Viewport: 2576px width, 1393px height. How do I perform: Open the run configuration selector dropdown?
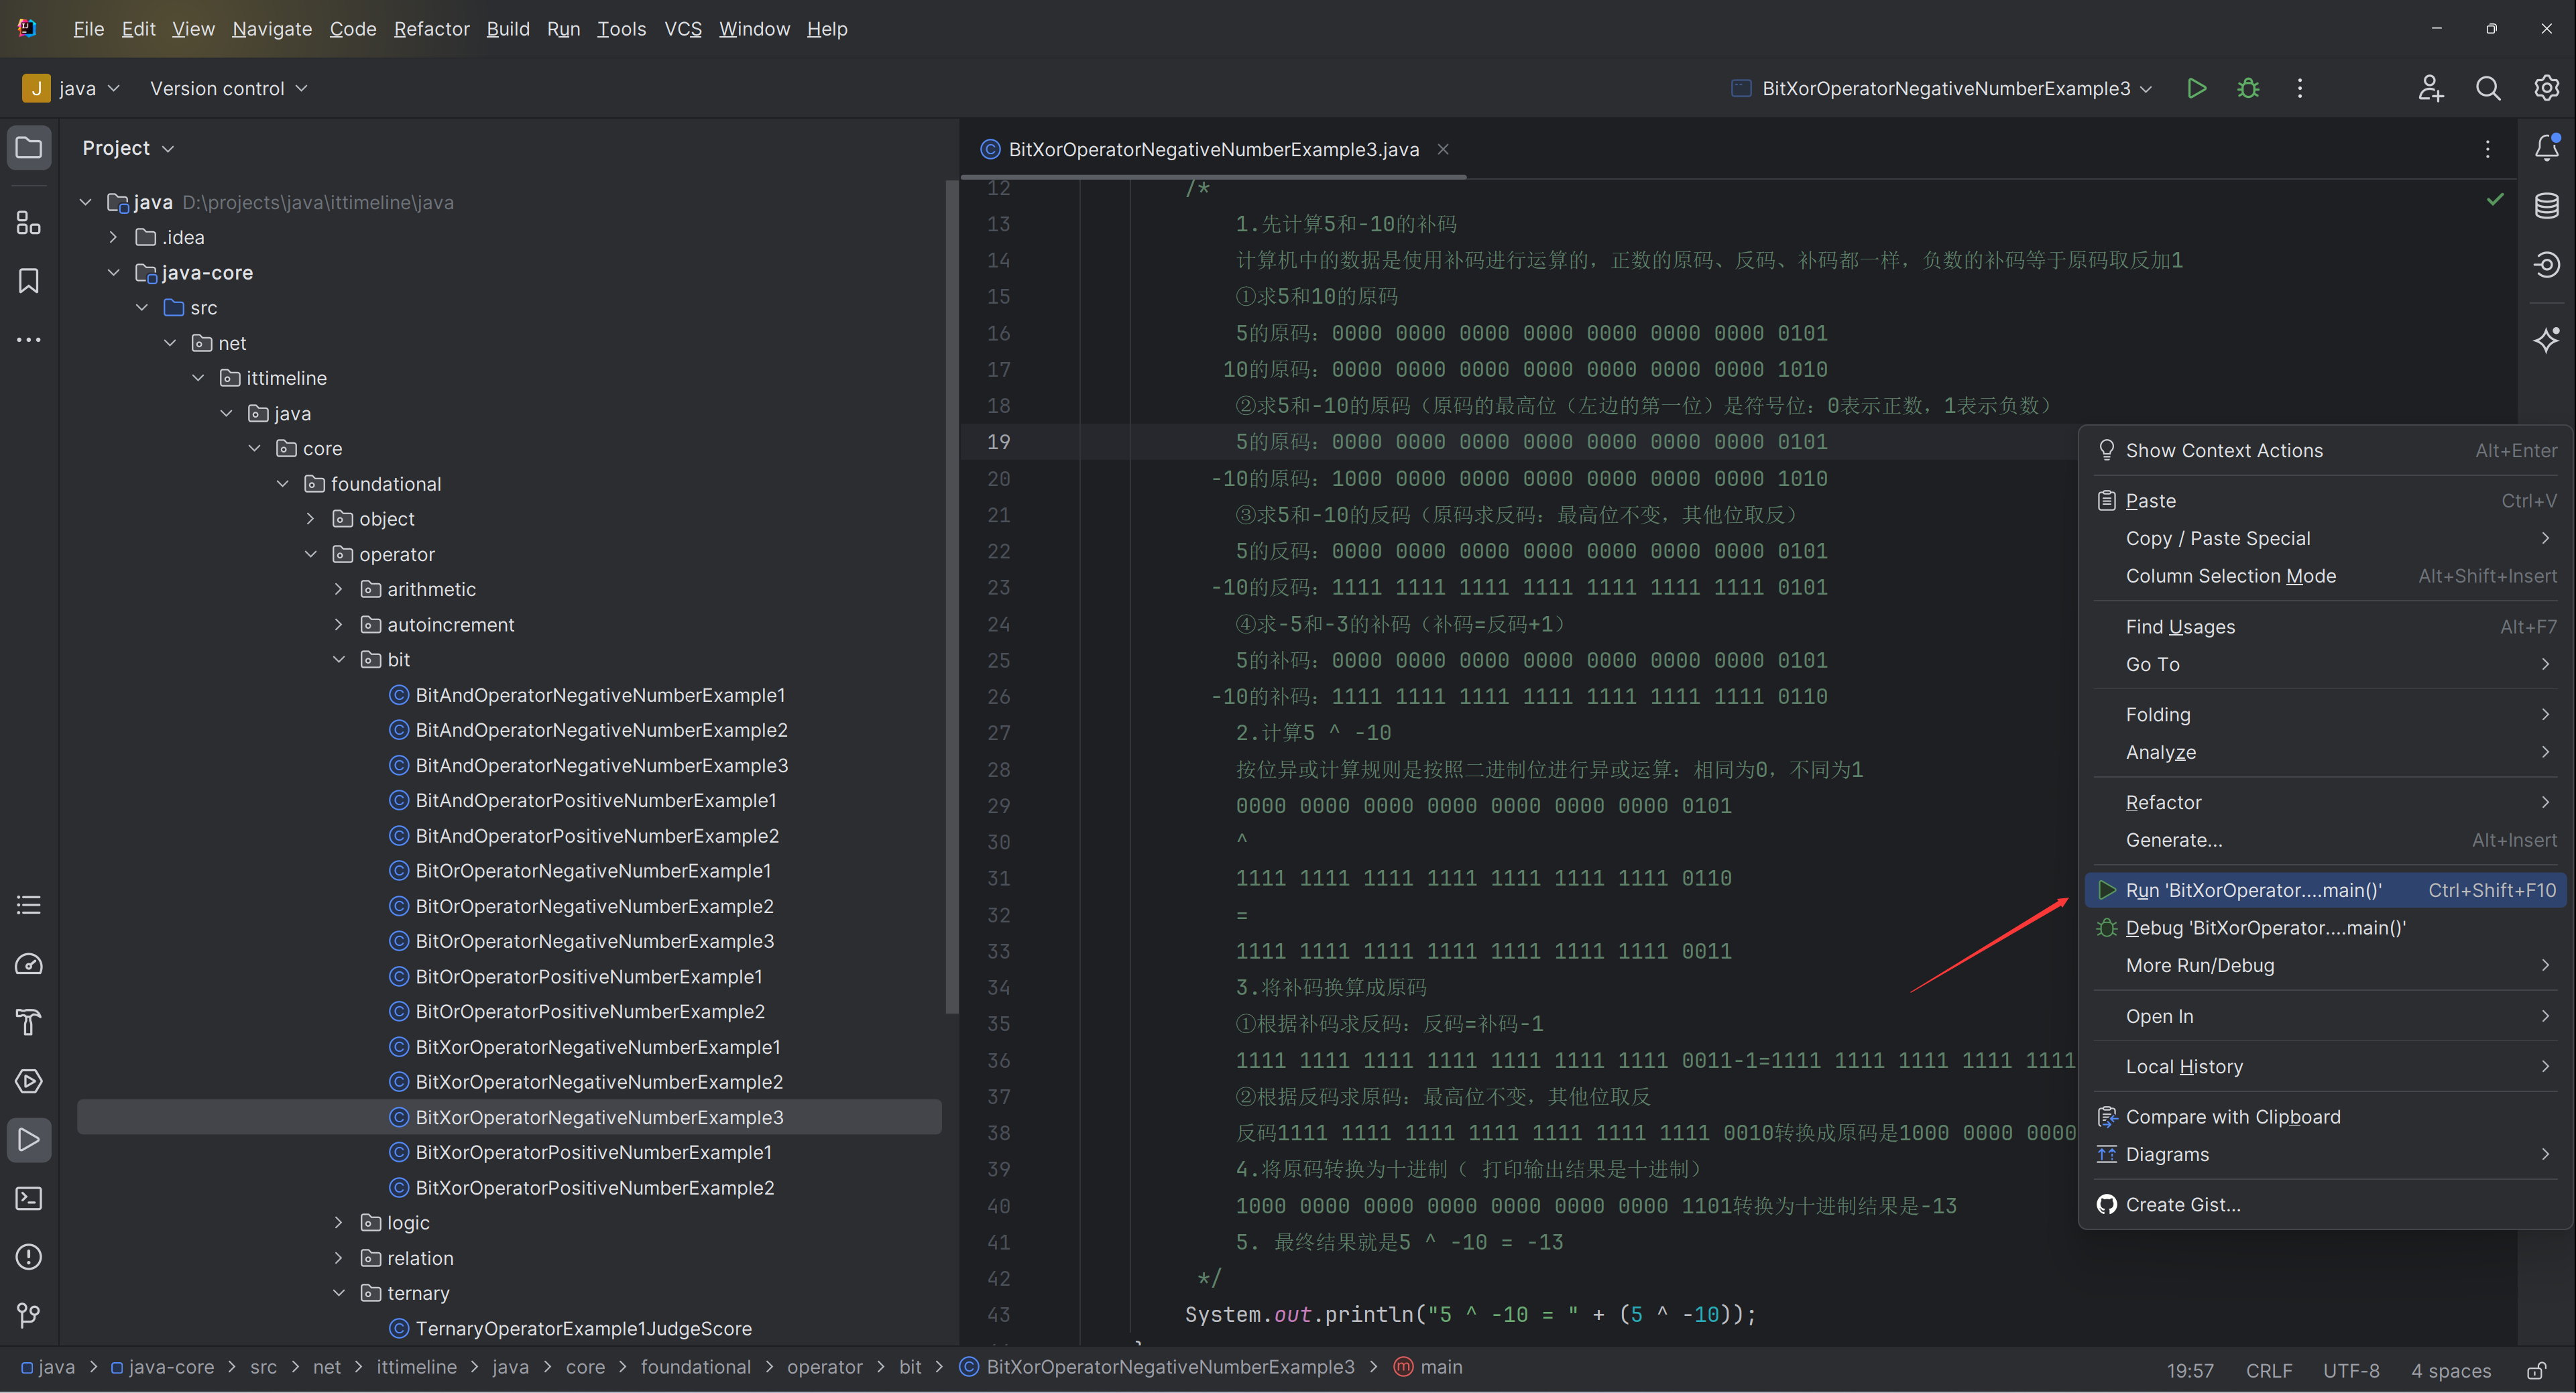click(x=1942, y=88)
